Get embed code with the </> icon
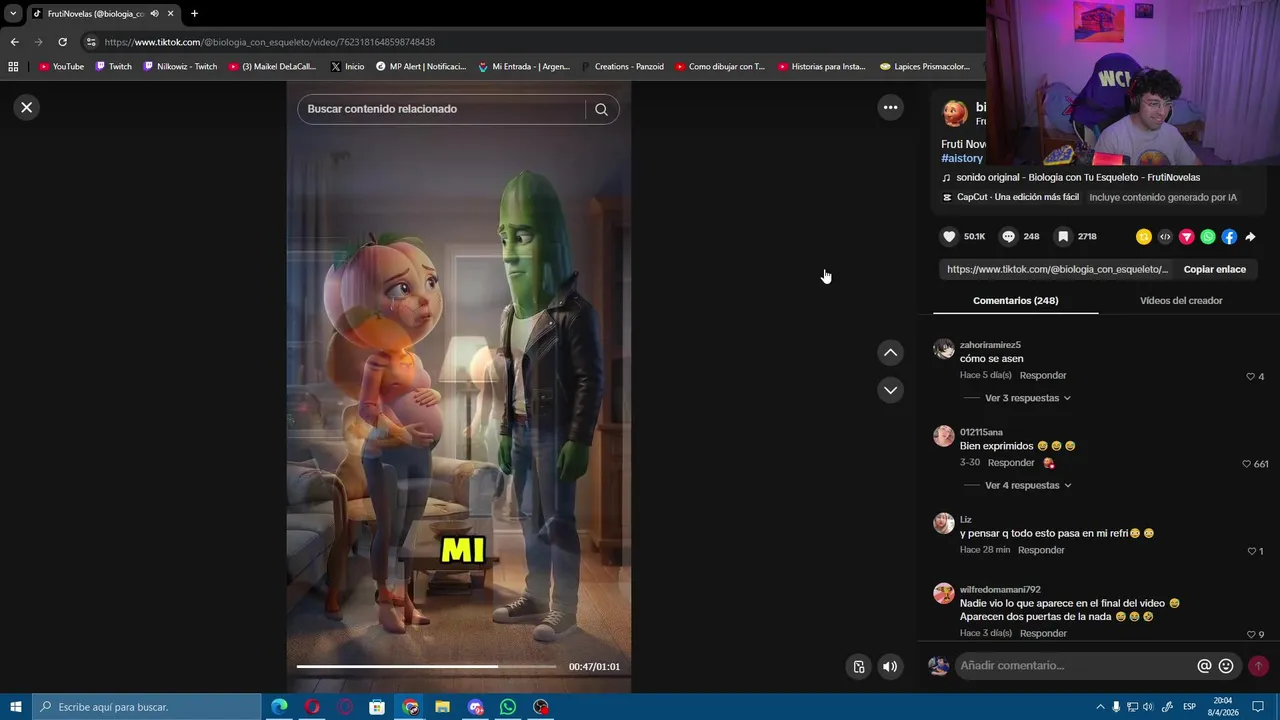Image resolution: width=1280 pixels, height=720 pixels. click(x=1165, y=237)
